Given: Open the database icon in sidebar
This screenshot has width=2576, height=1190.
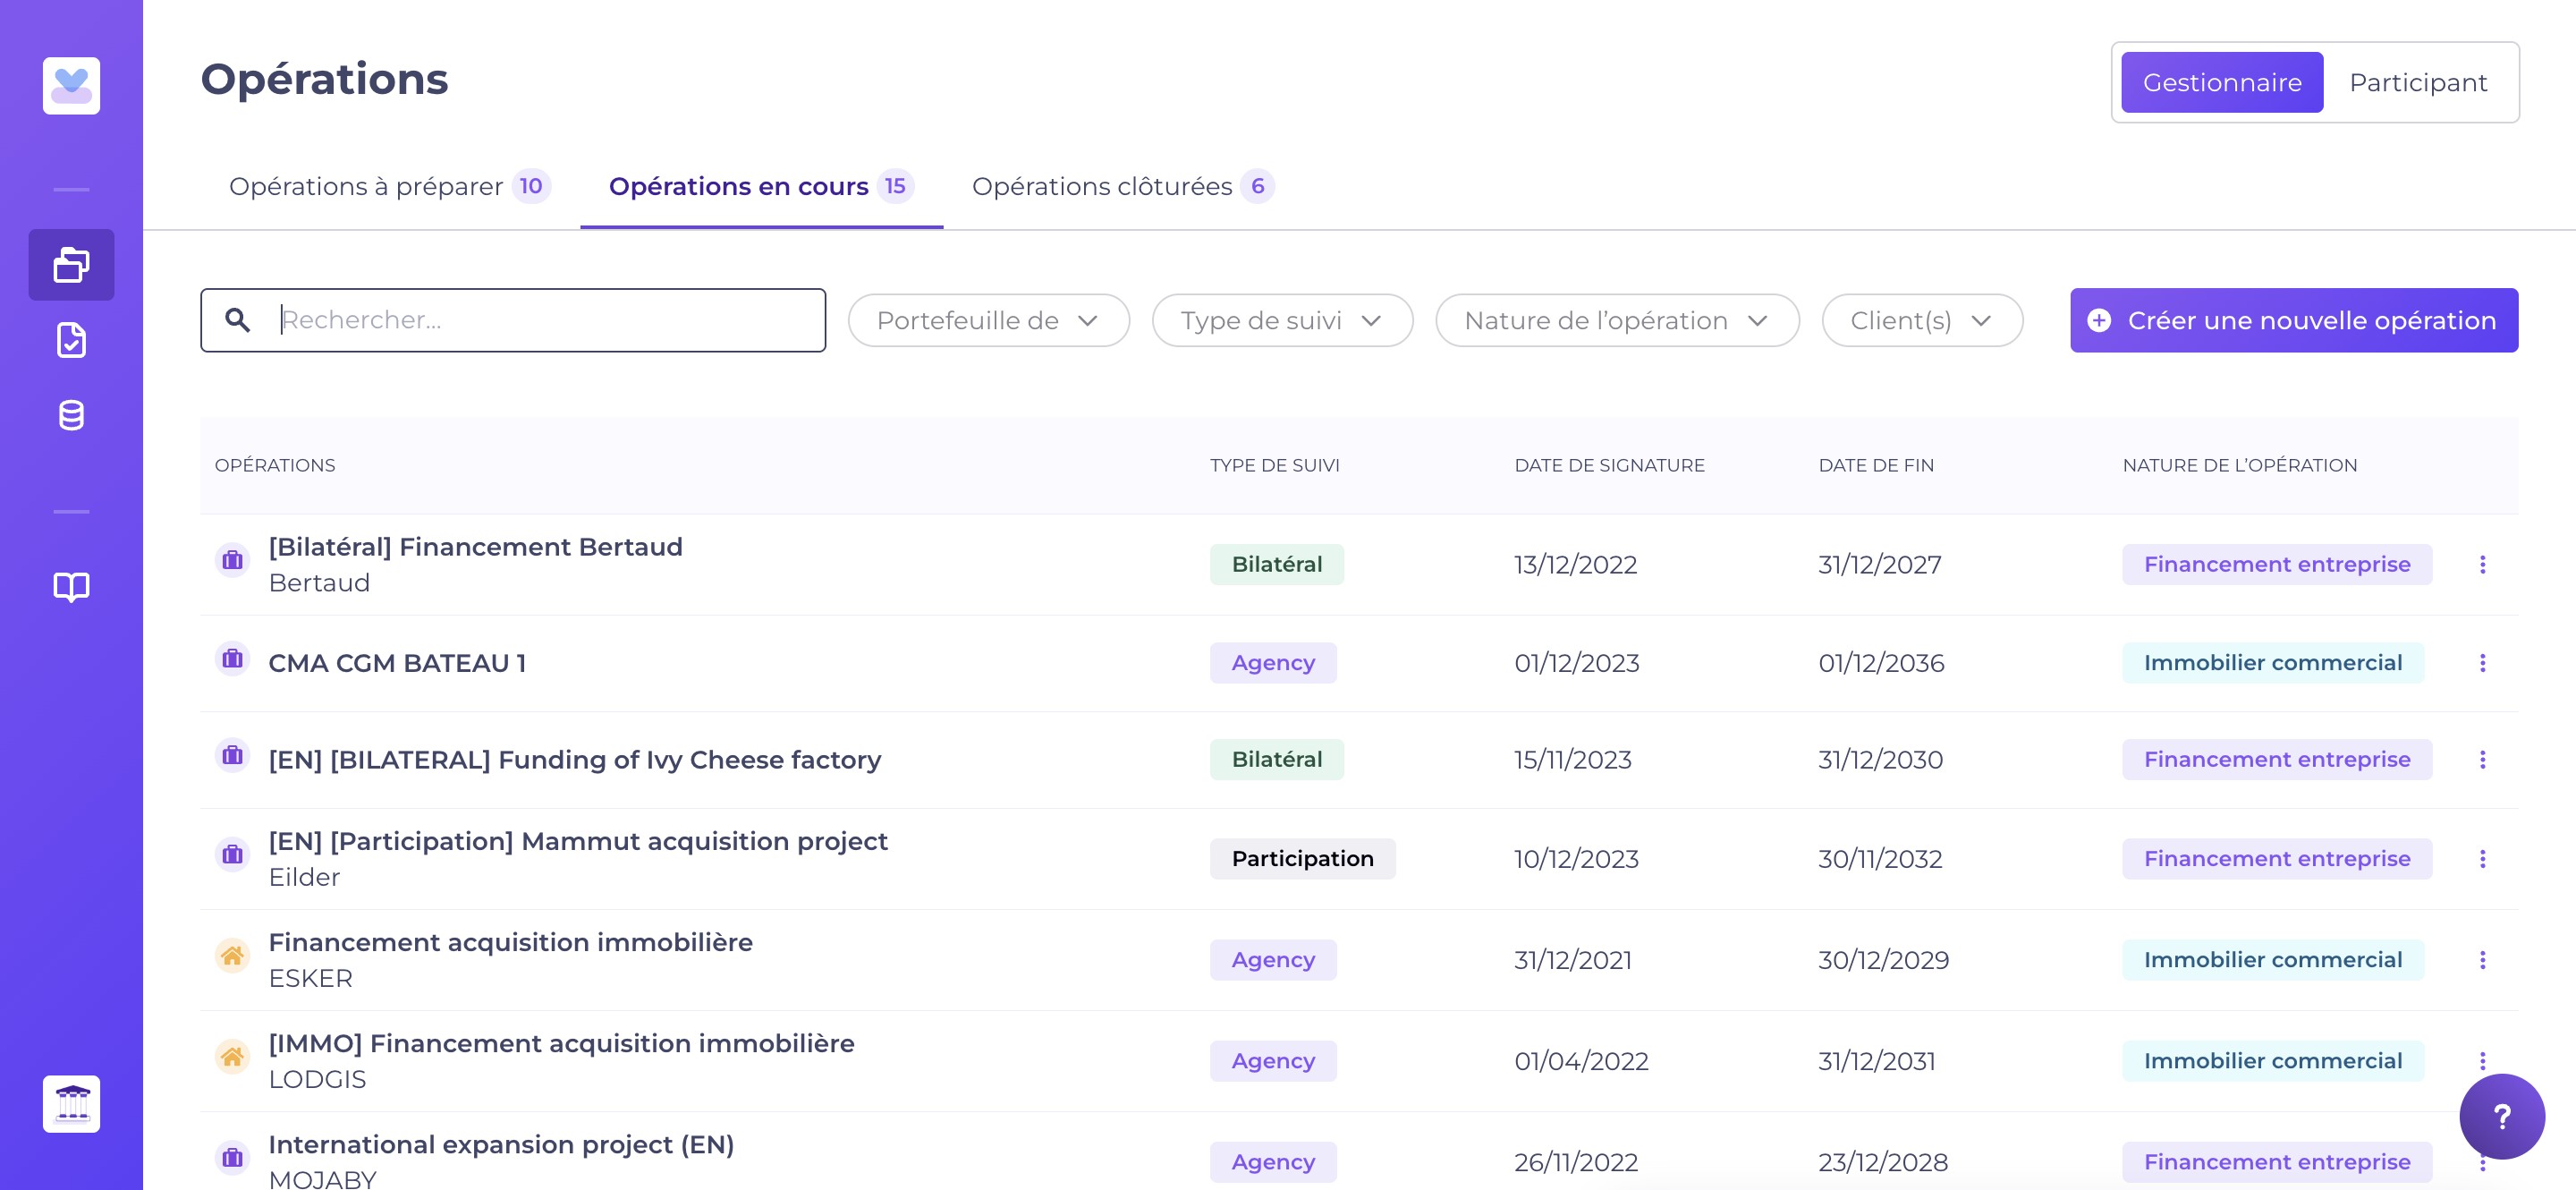Looking at the screenshot, I should point(71,415).
